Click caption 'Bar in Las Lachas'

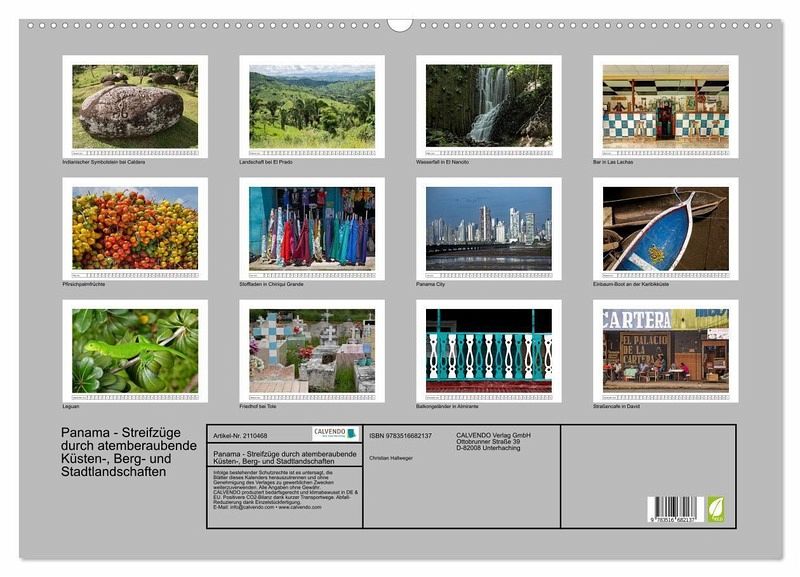[613, 162]
